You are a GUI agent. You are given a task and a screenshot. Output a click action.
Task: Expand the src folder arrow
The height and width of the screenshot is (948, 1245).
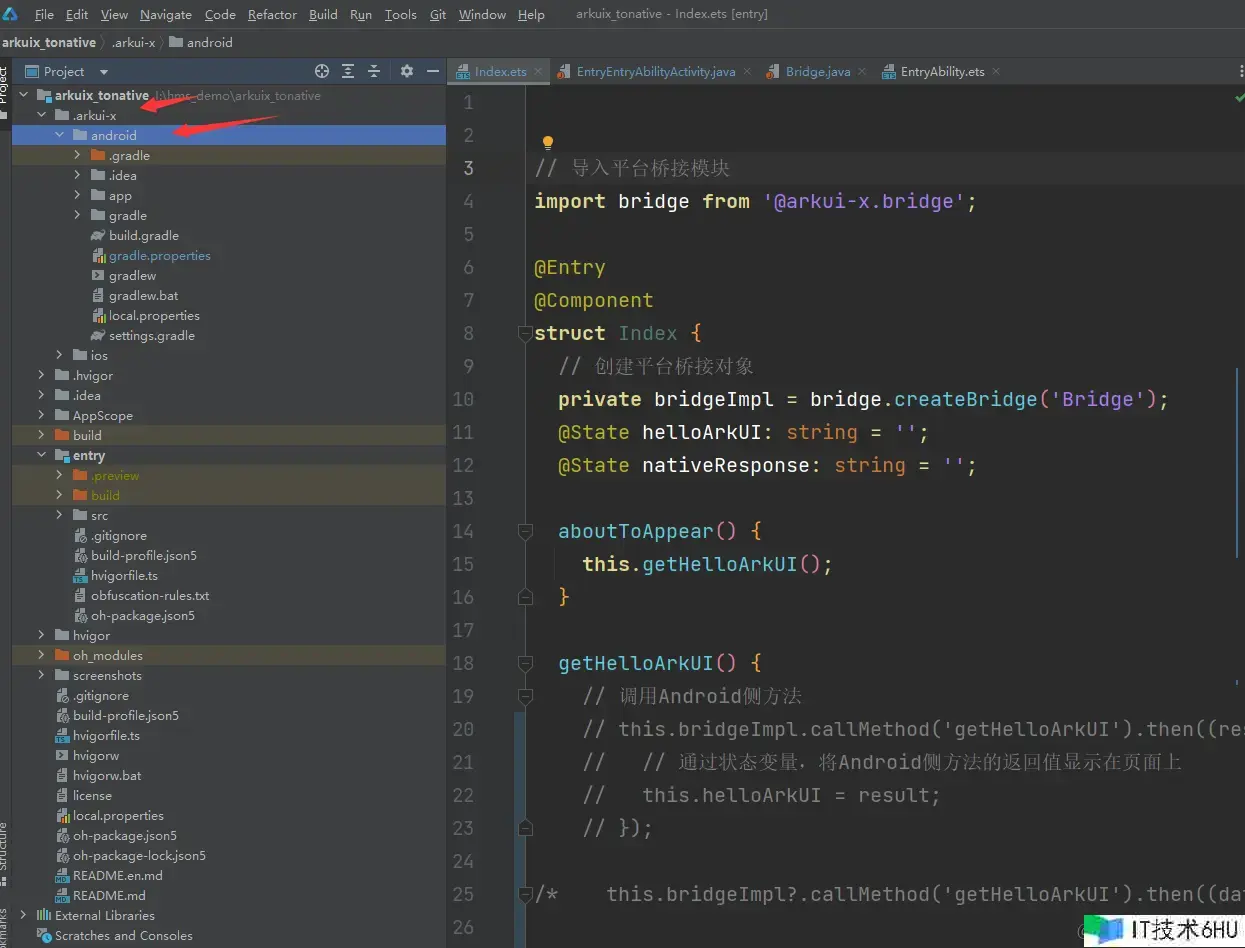(60, 515)
